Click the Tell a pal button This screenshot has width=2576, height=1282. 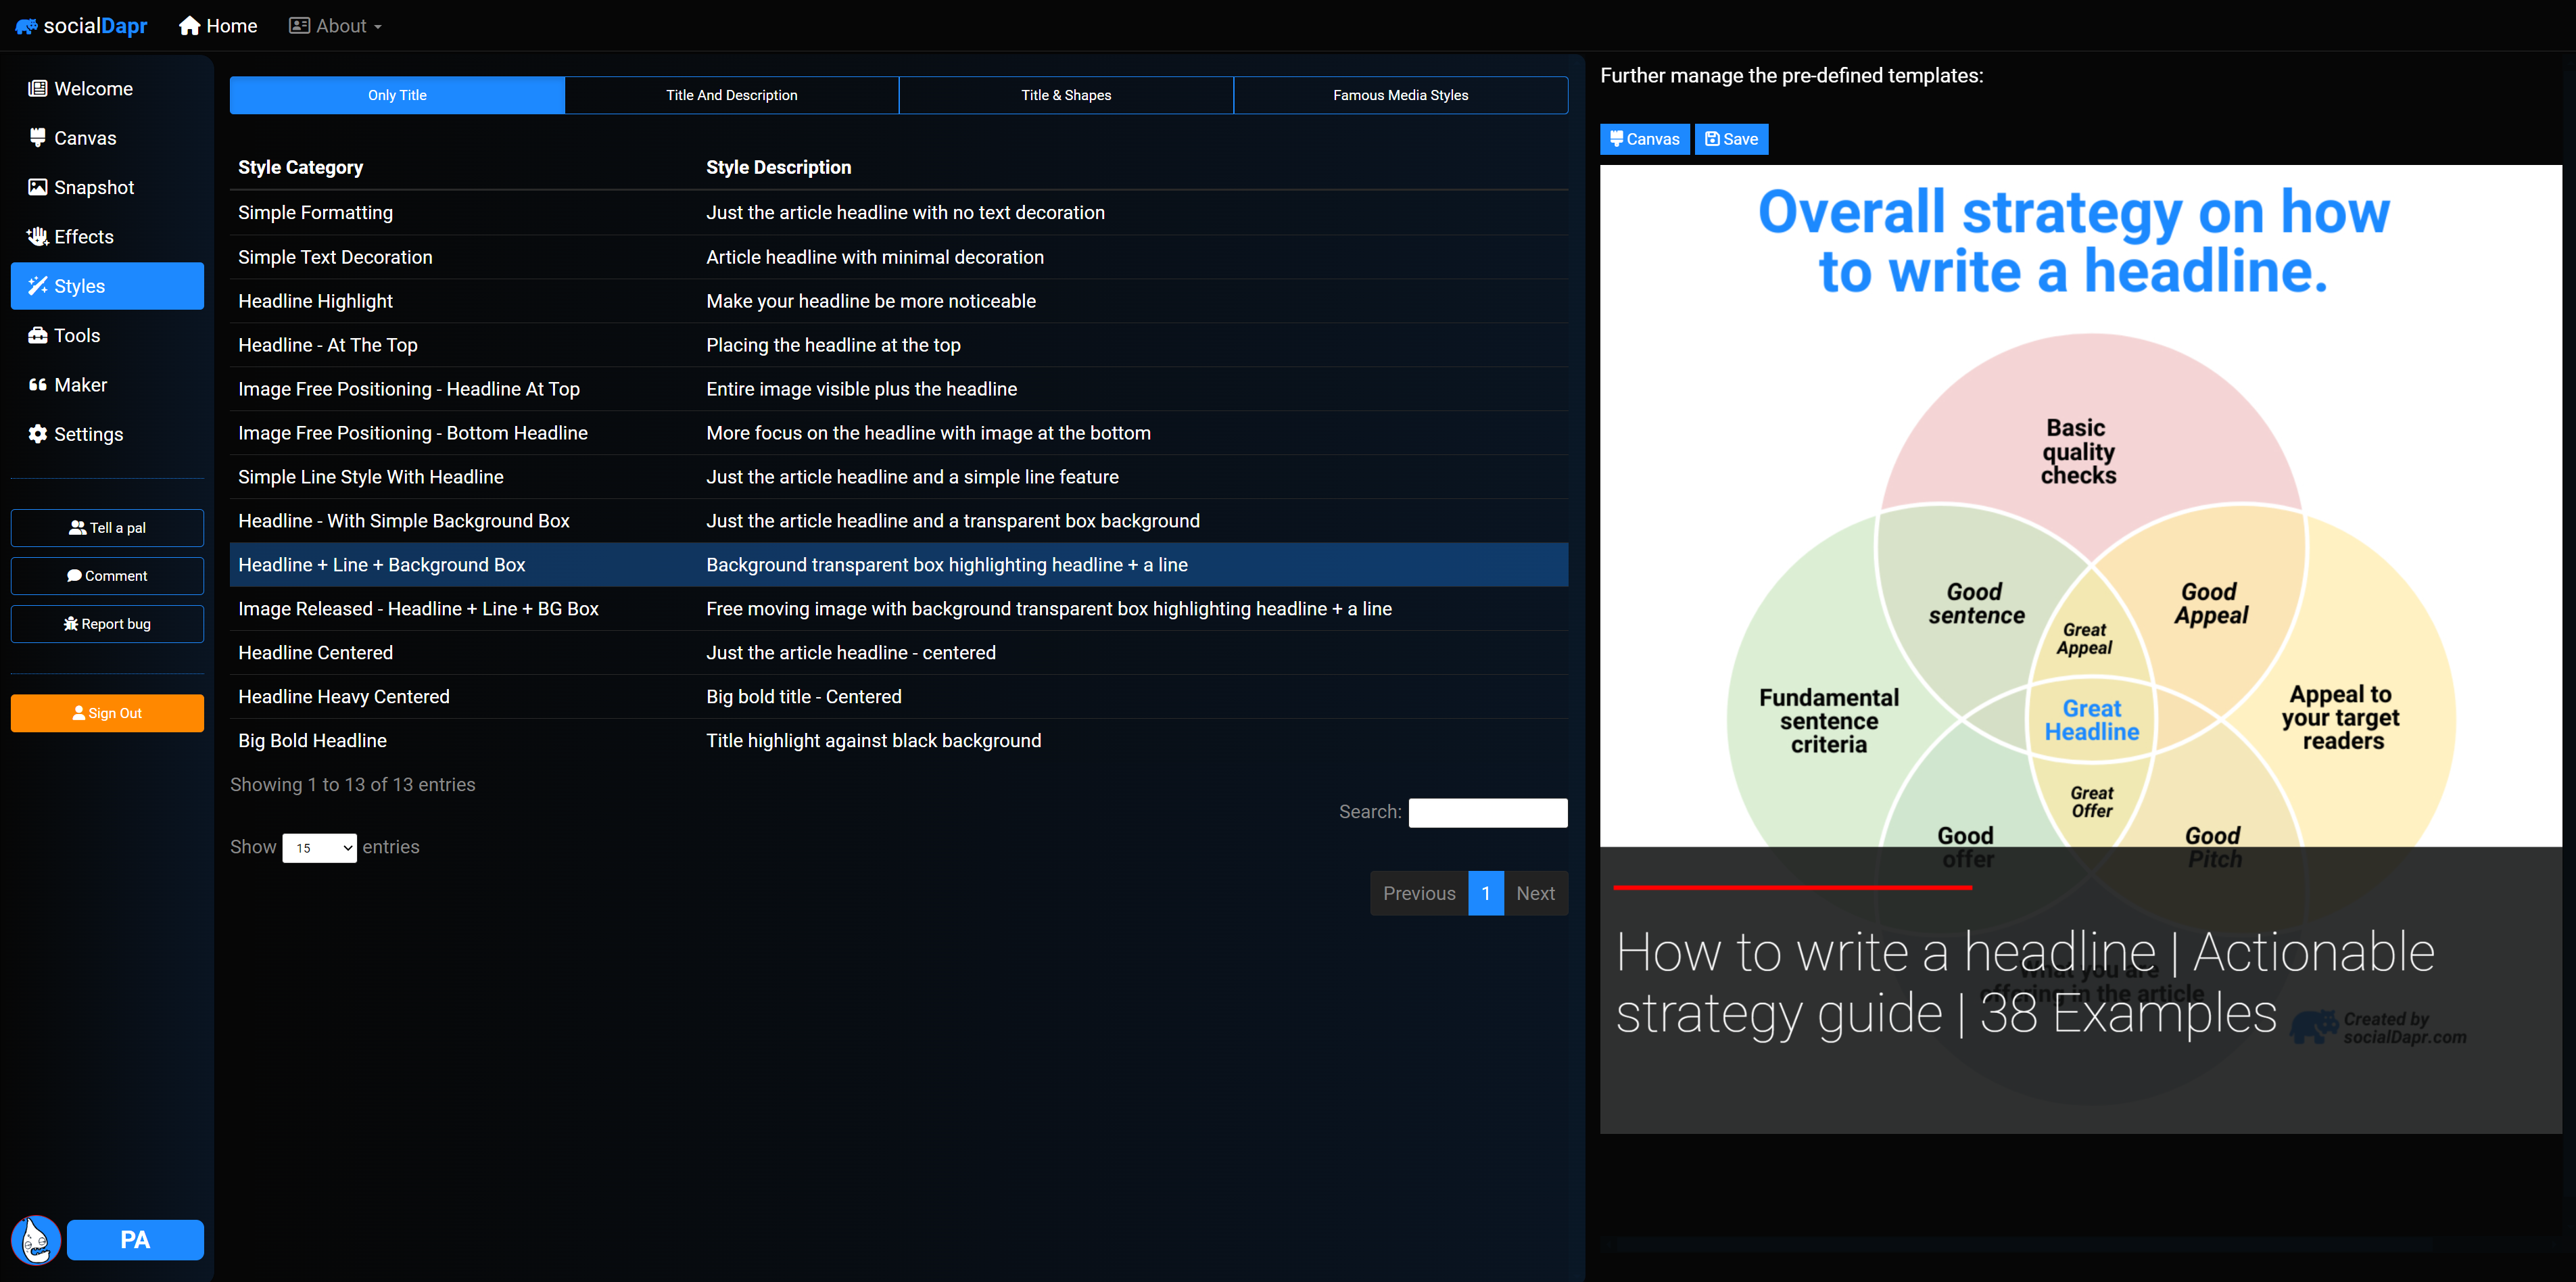tap(107, 528)
